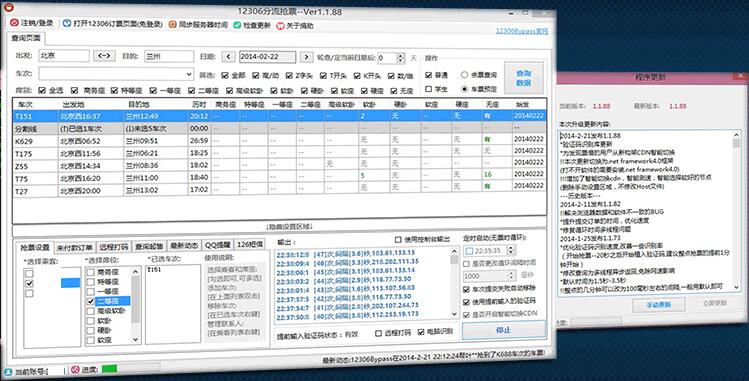
Task: Select the 余票查询 radio option
Action: (x=464, y=74)
